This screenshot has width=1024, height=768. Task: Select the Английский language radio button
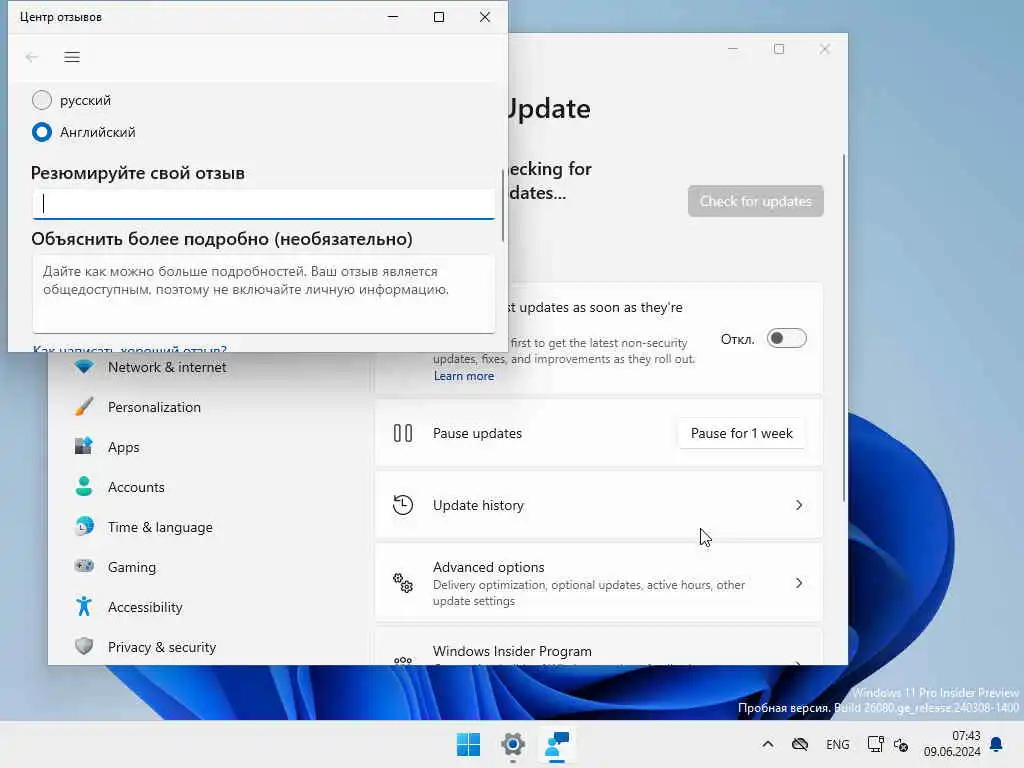(x=42, y=132)
